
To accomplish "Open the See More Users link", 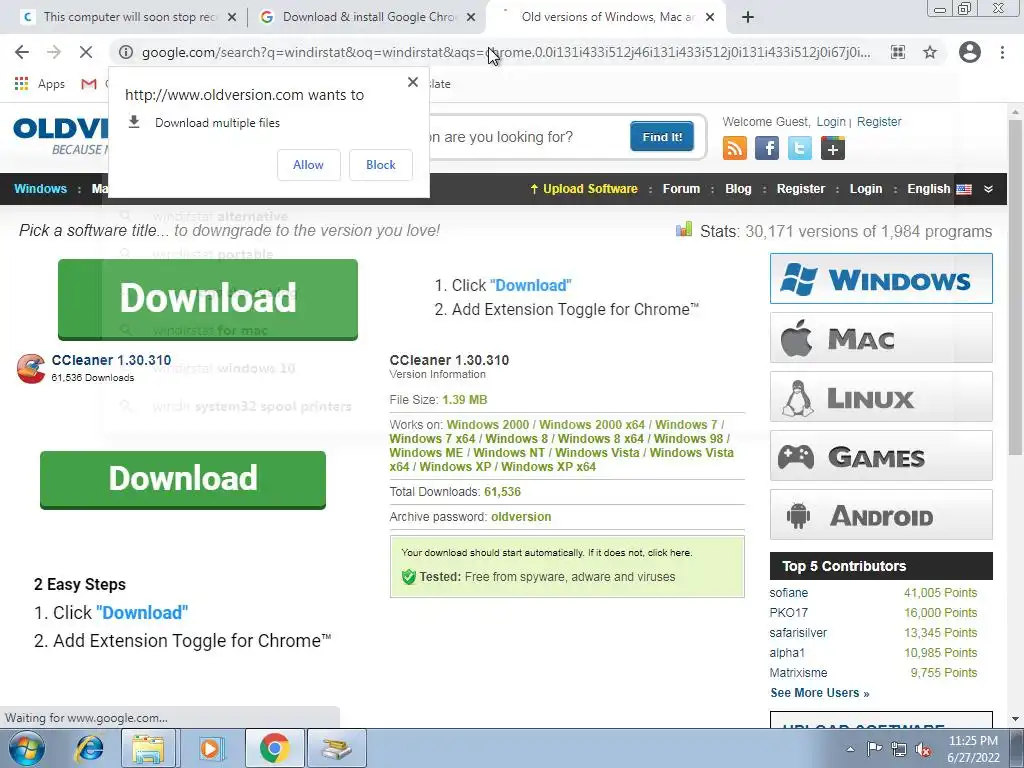I will pos(820,693).
